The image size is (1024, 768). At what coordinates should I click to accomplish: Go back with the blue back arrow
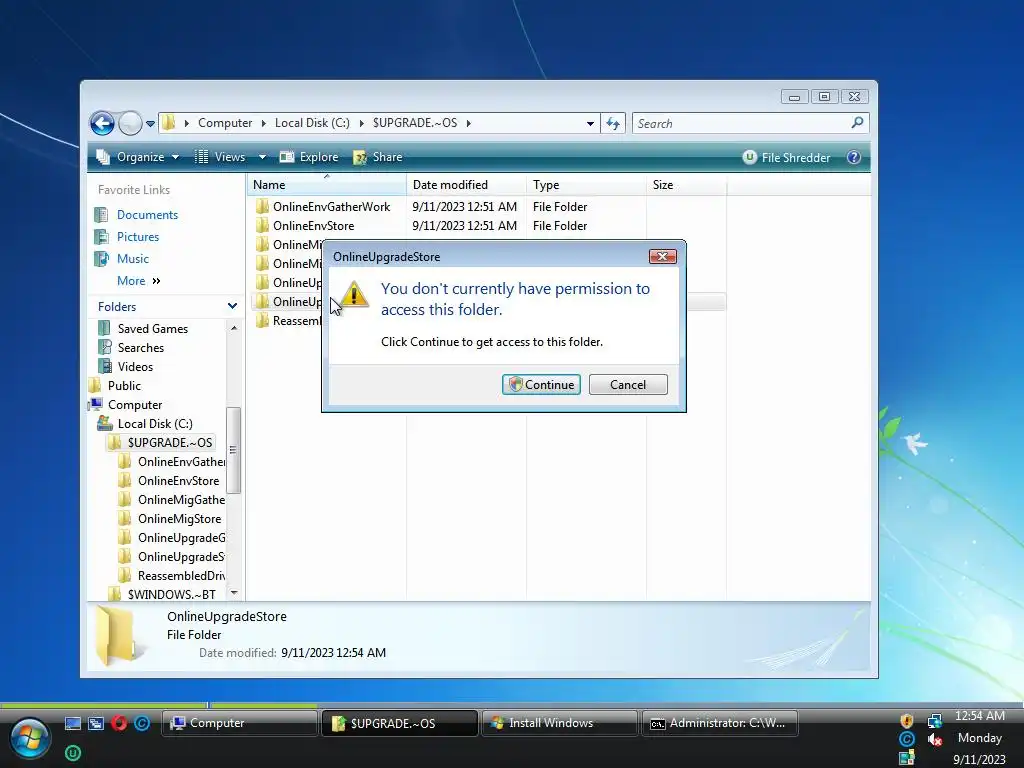102,123
